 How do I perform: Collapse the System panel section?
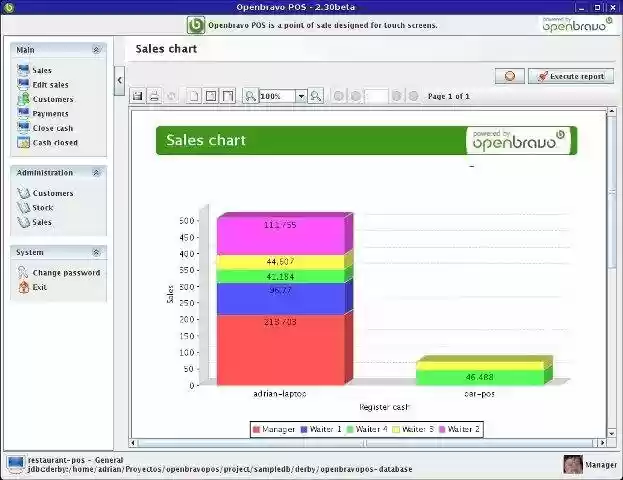pos(96,252)
